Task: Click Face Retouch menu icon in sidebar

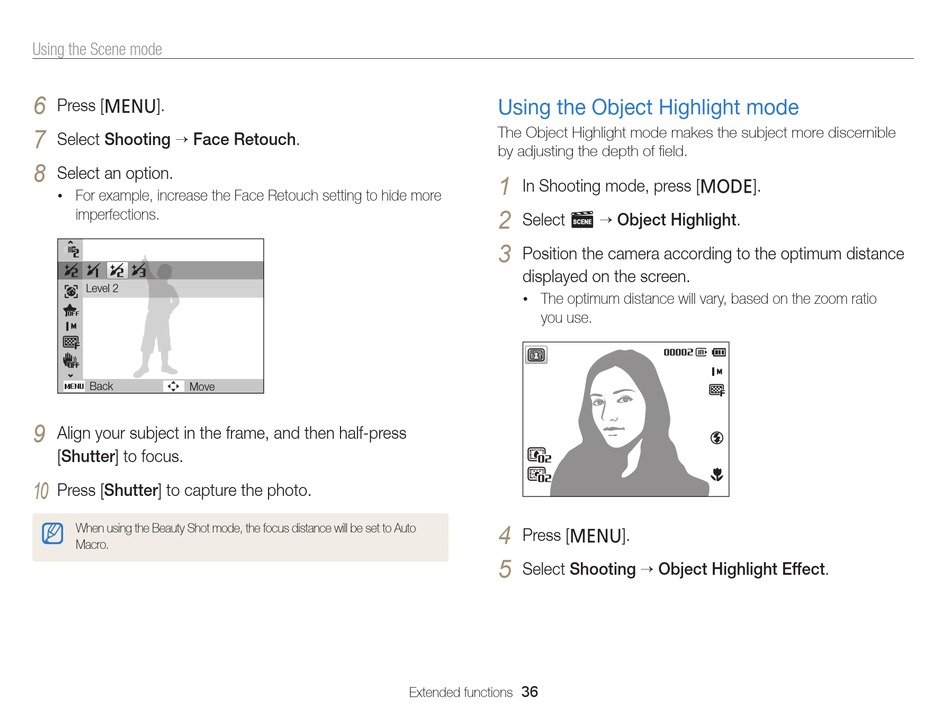Action: (x=71, y=270)
